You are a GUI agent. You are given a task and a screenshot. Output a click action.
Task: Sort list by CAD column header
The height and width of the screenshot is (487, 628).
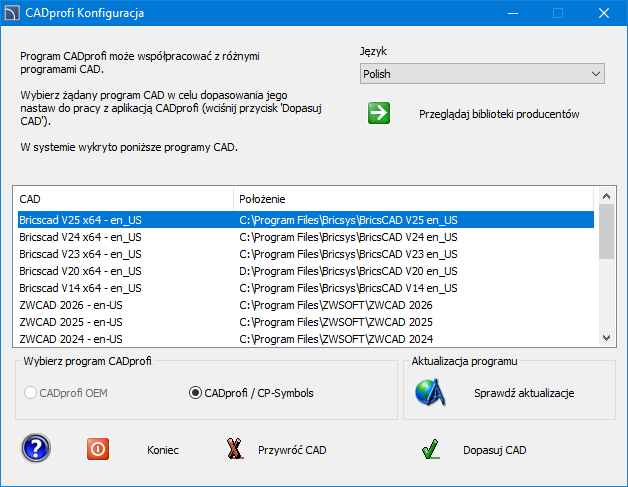pos(123,198)
